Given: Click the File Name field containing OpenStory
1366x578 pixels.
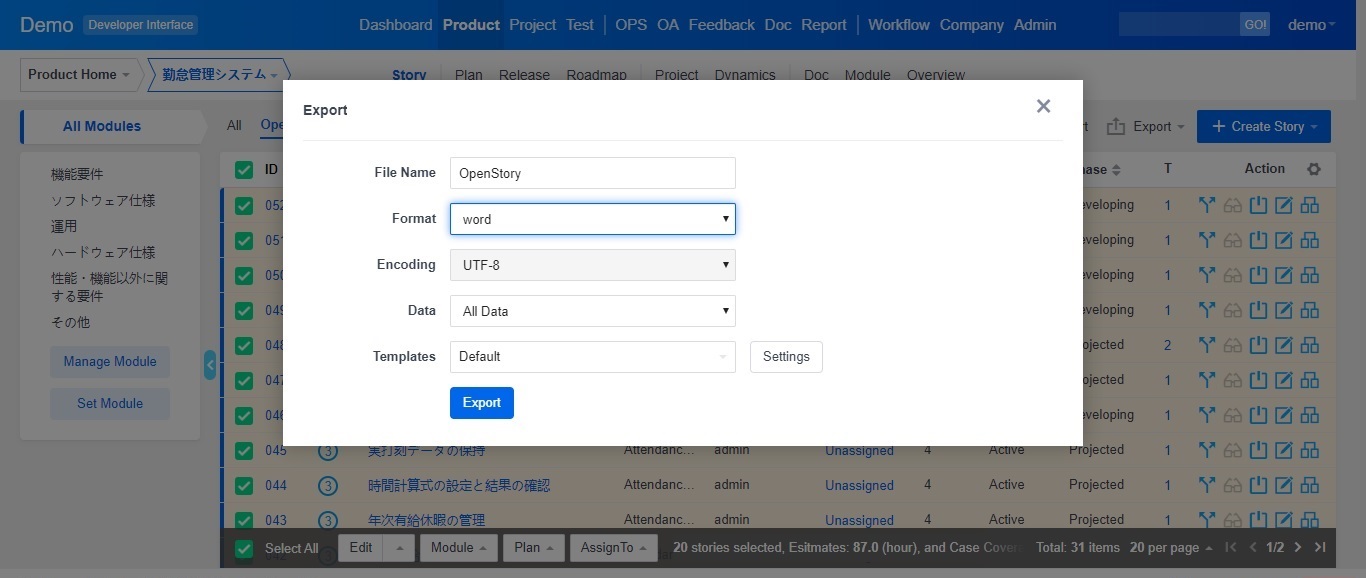Looking at the screenshot, I should [x=592, y=173].
